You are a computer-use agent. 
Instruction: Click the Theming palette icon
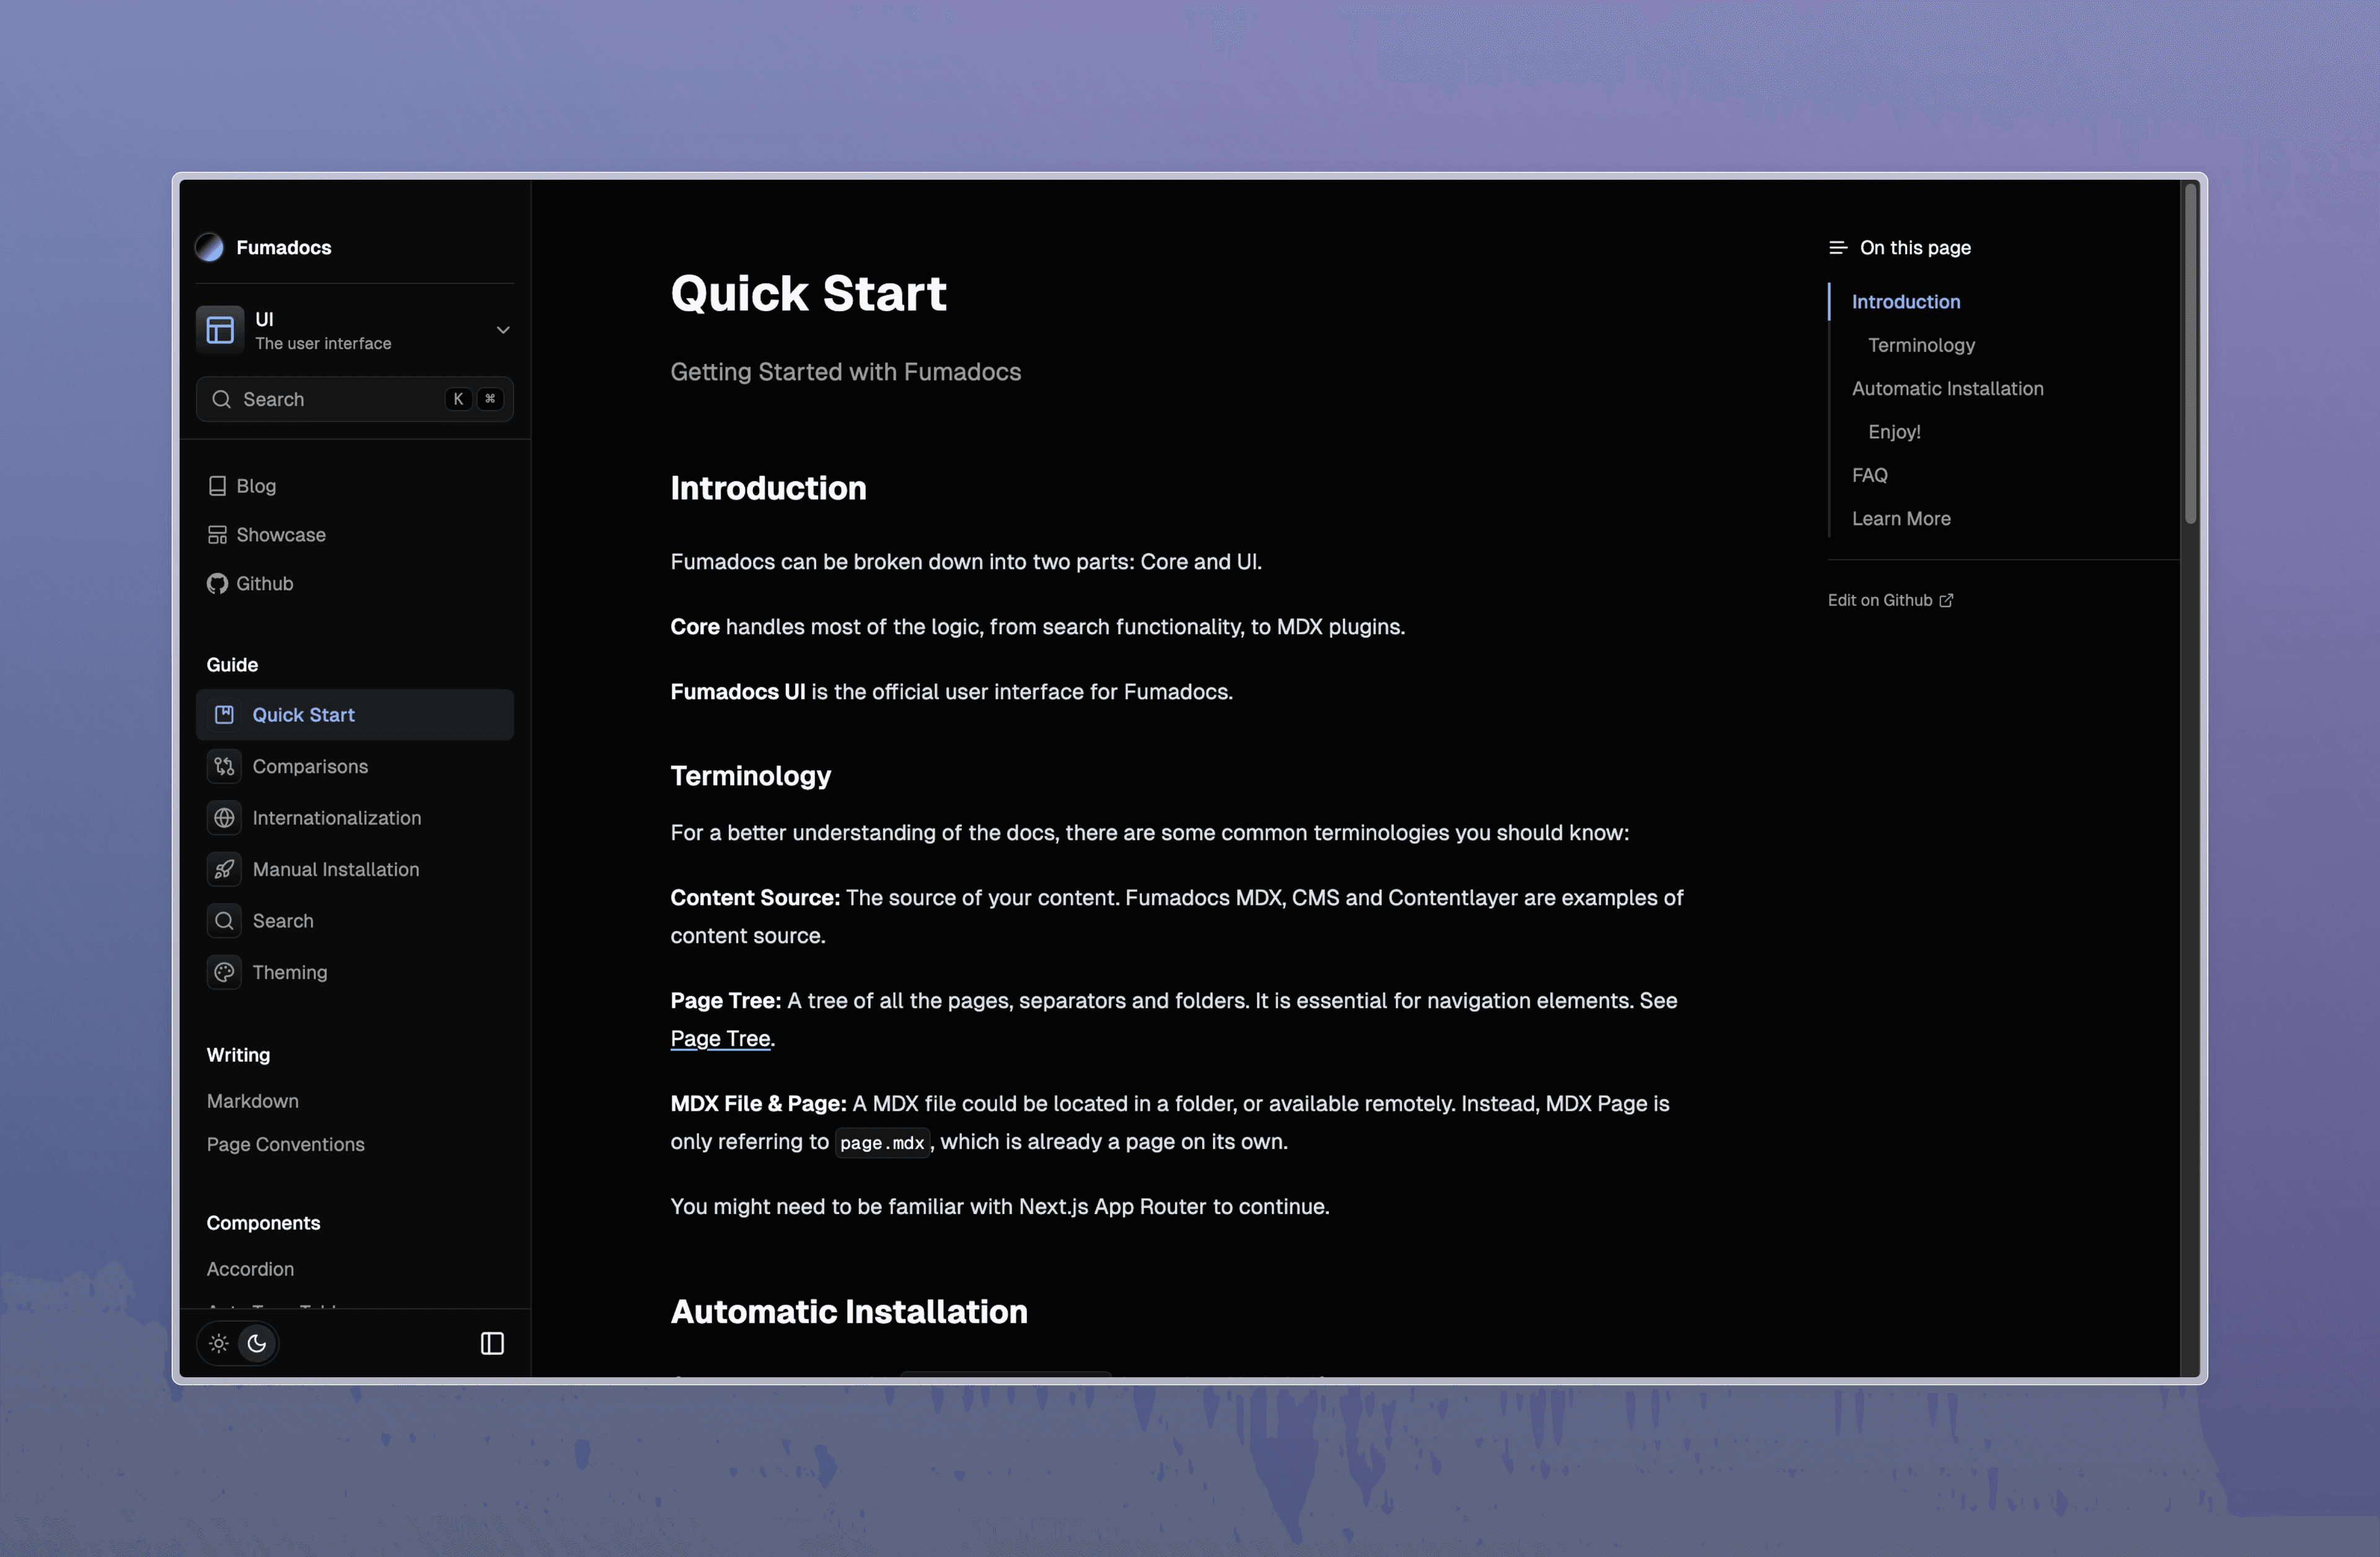(x=224, y=973)
